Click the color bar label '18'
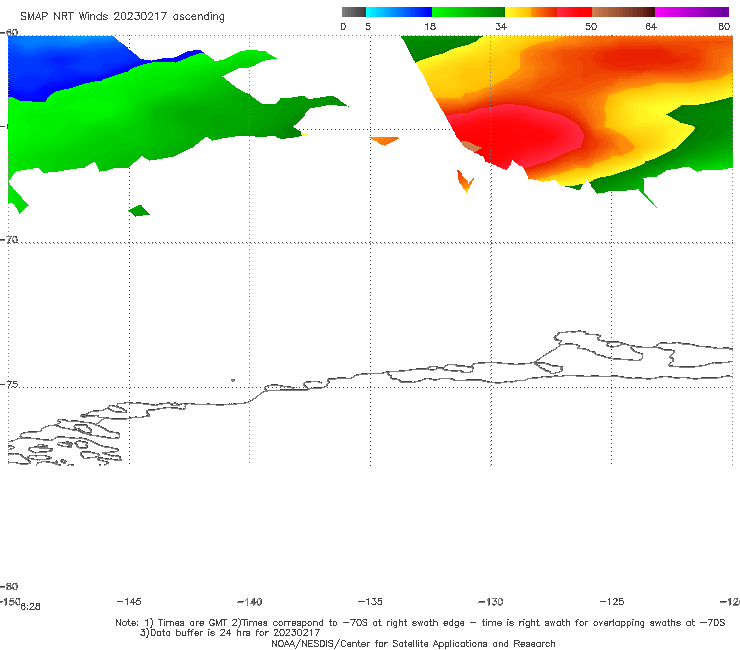The image size is (740, 650). [430, 26]
